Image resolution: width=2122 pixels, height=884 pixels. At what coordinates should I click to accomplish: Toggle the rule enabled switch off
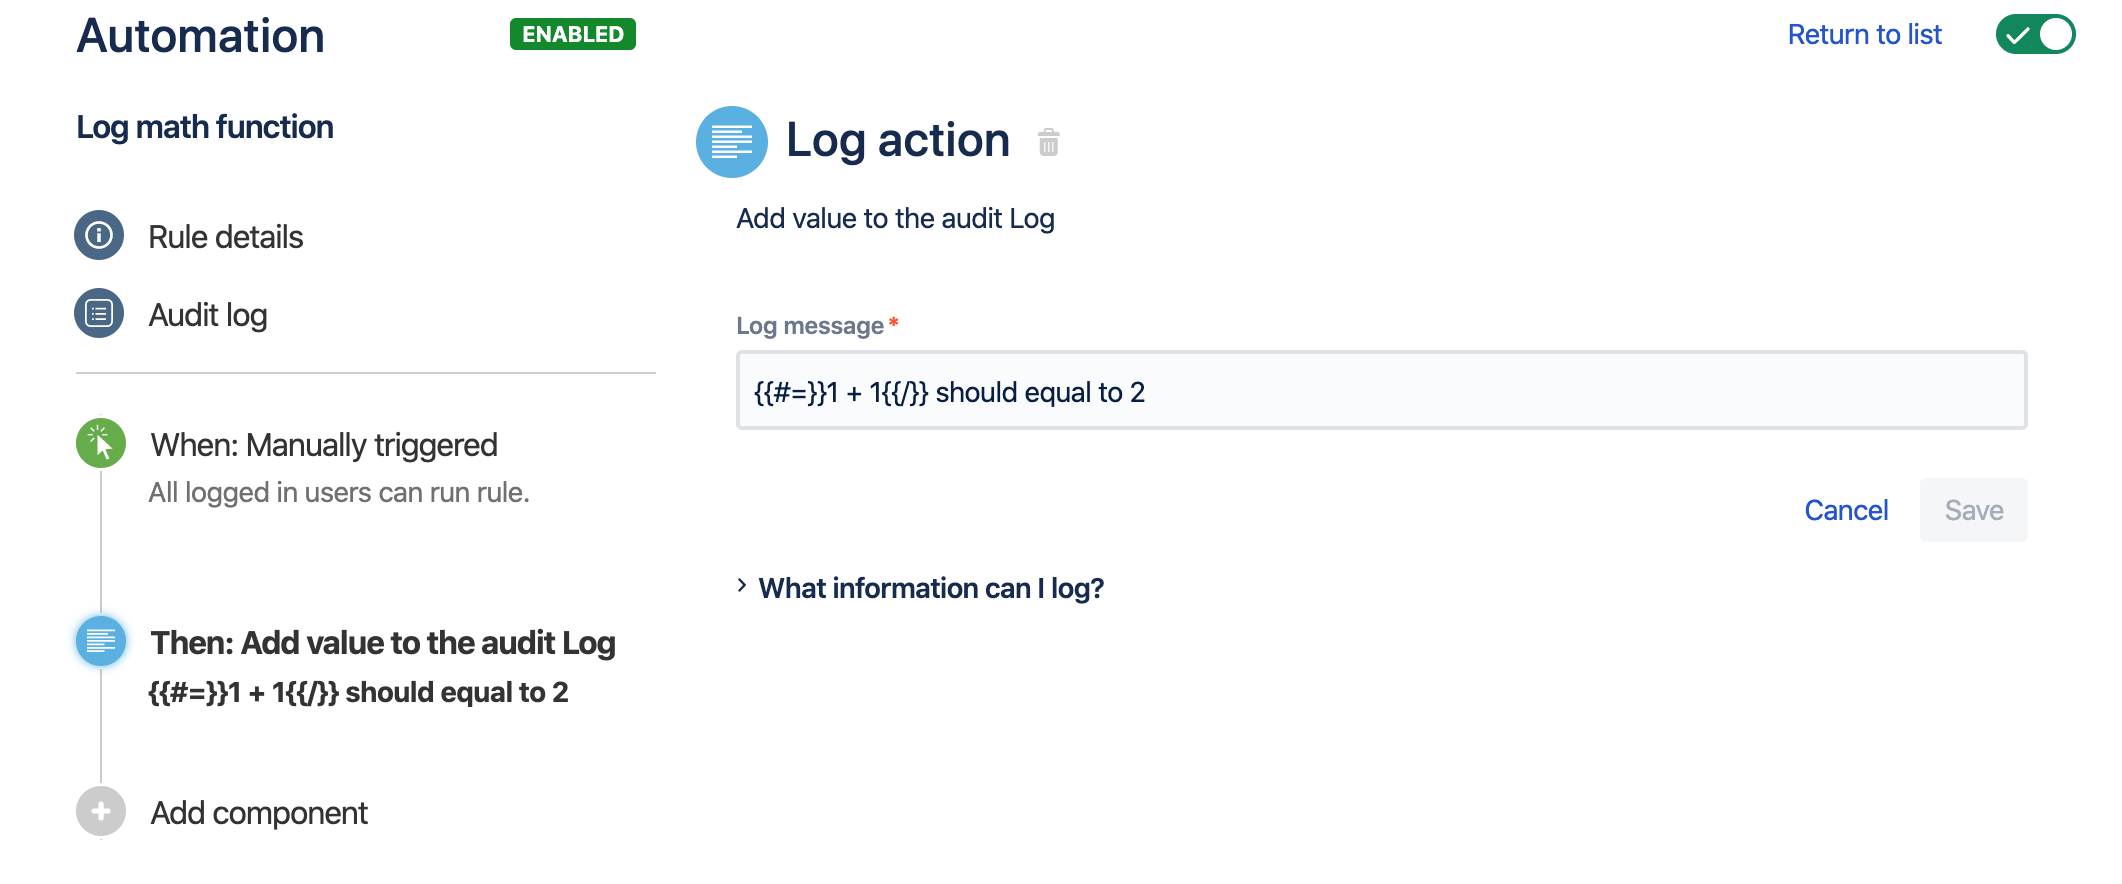click(2034, 35)
